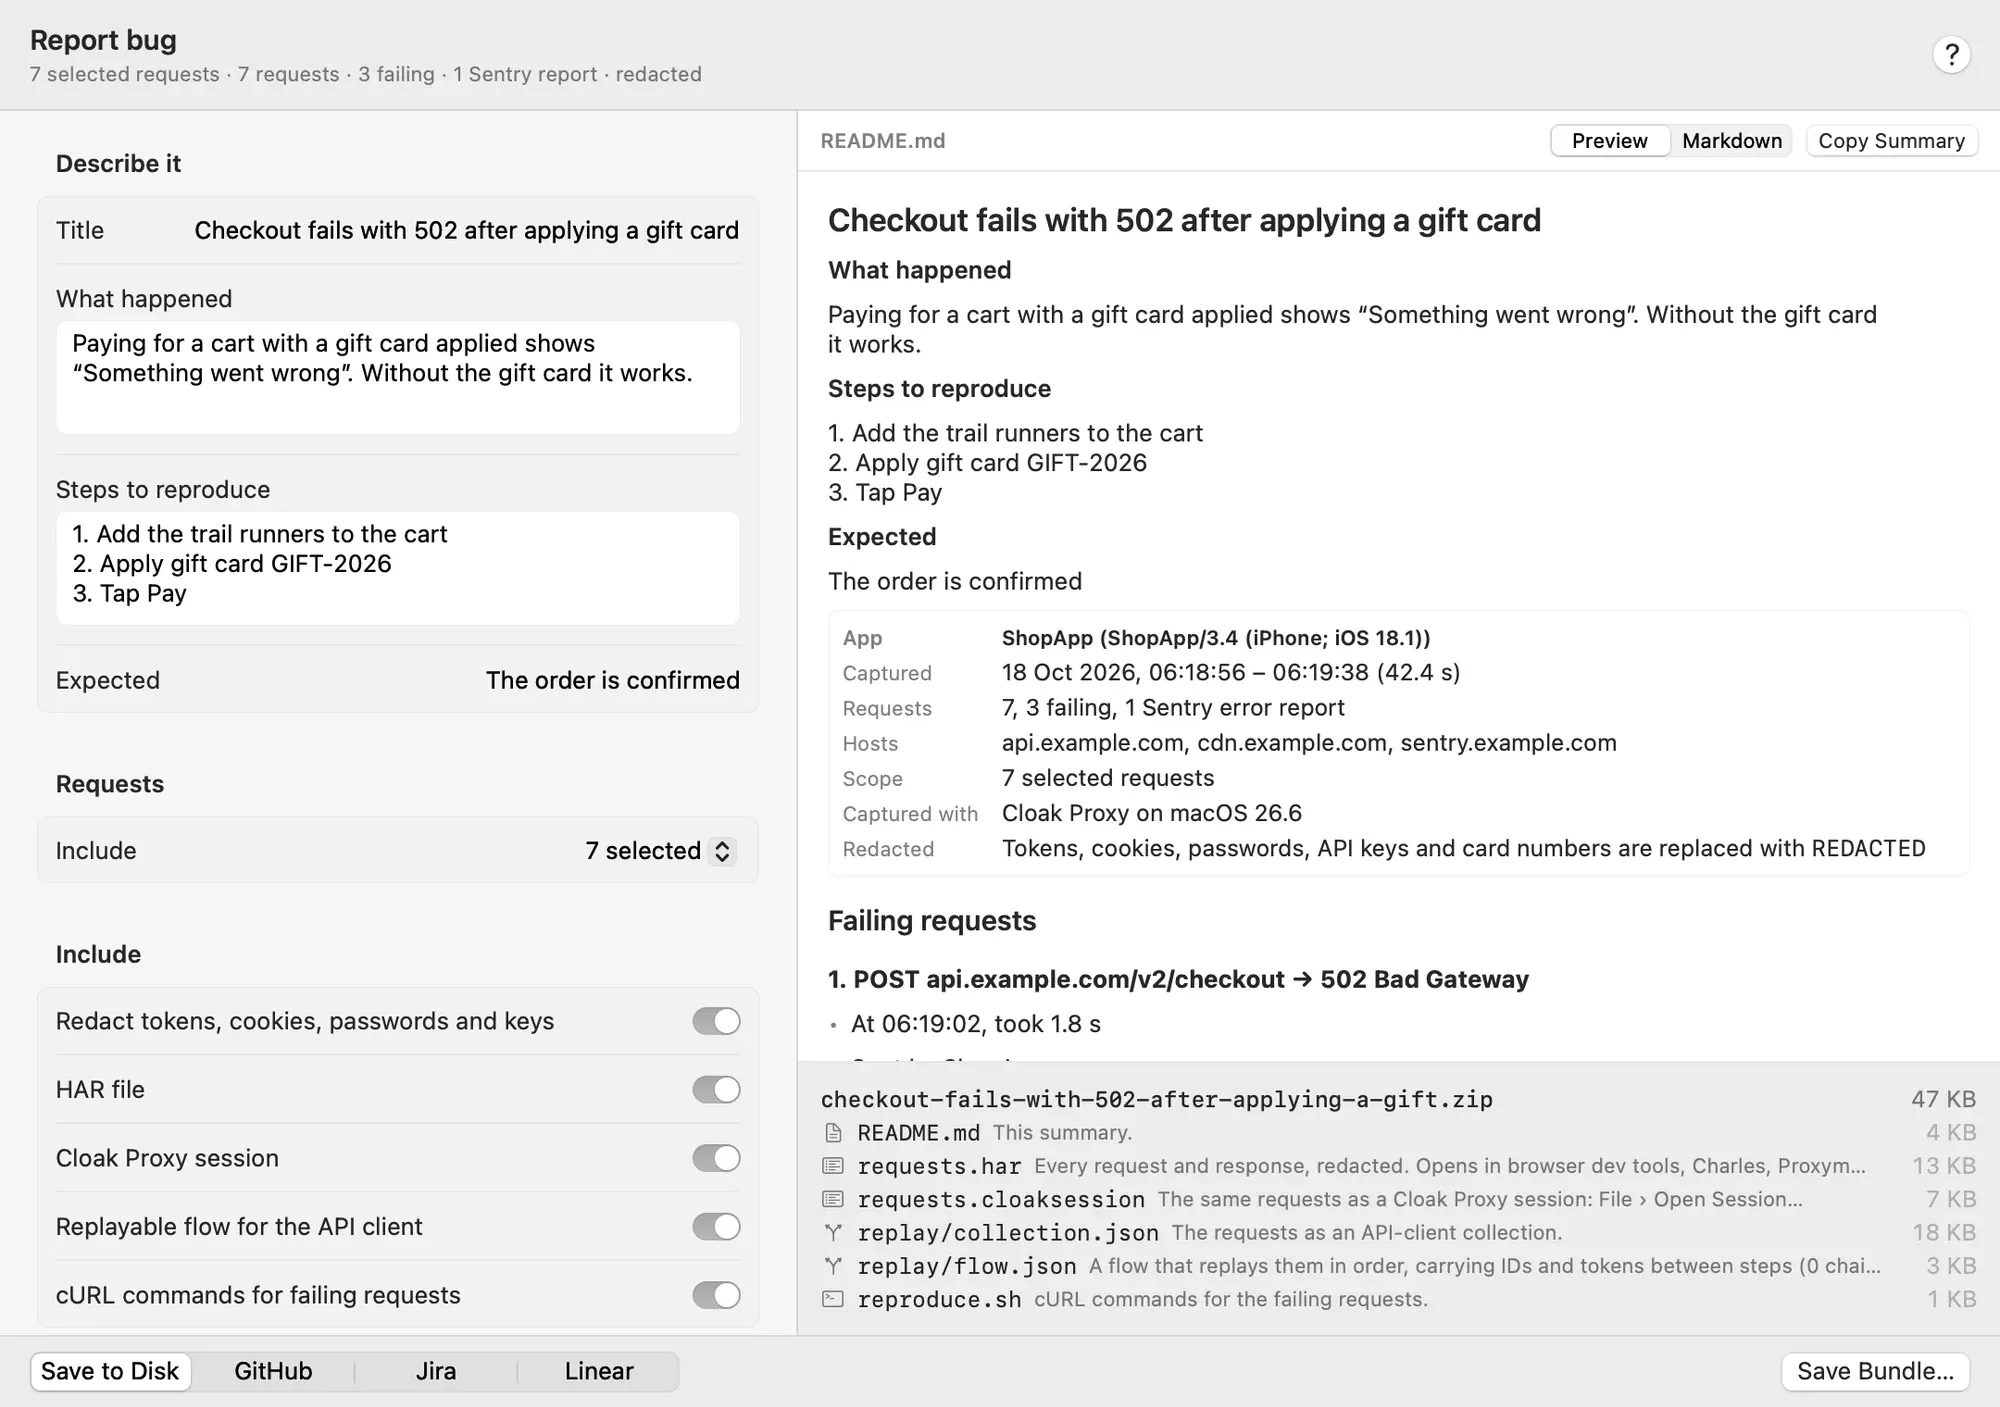Toggle cURL commands for failing requests

(x=716, y=1295)
